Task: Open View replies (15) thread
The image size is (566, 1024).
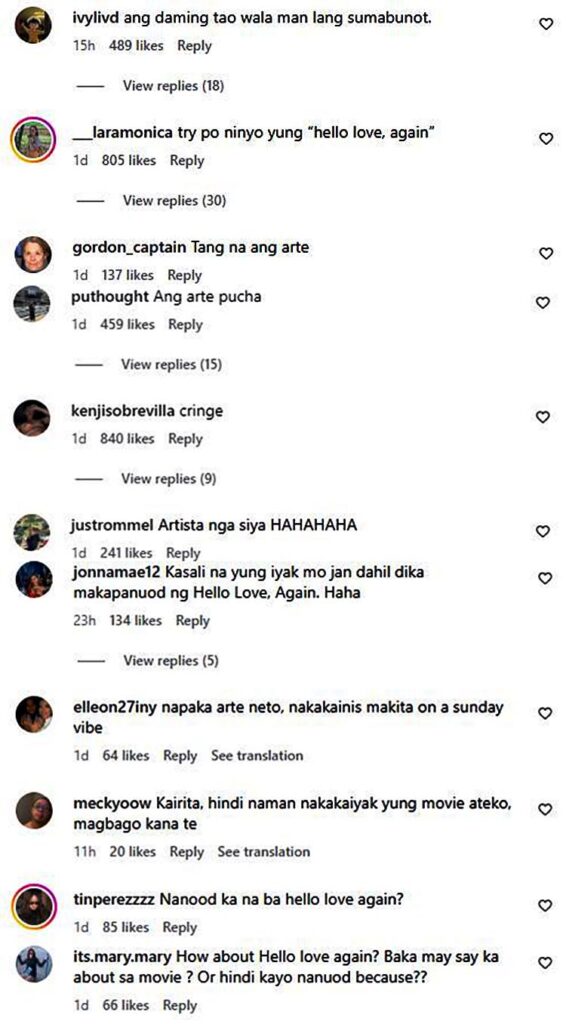Action: pyautogui.click(x=171, y=364)
